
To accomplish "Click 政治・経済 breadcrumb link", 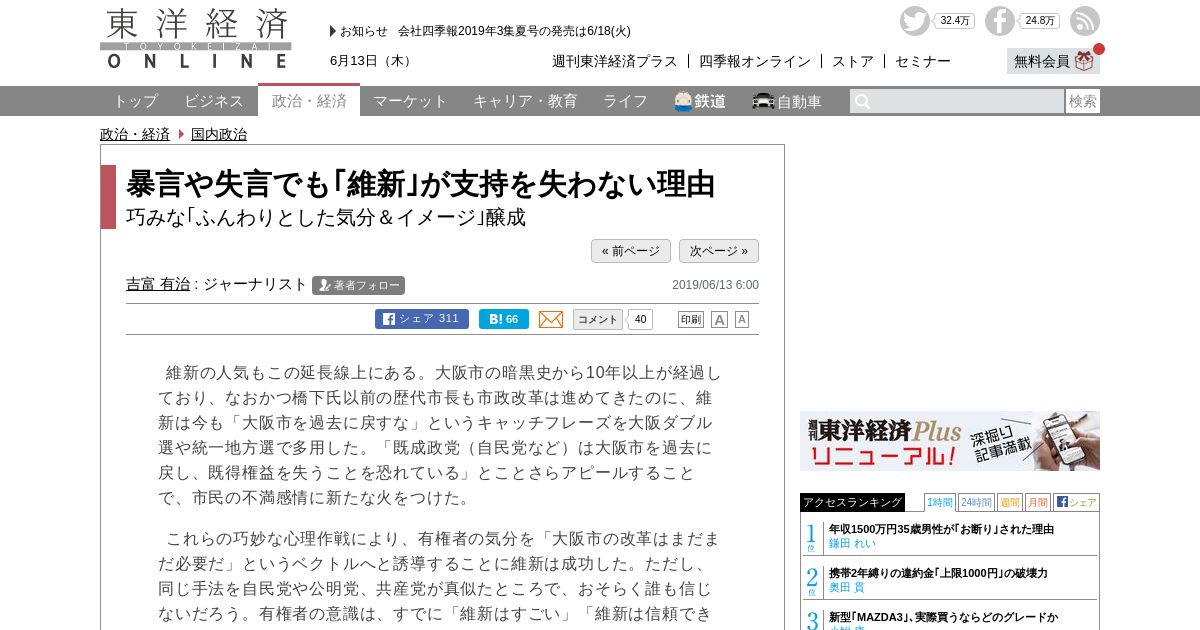I will 135,134.
